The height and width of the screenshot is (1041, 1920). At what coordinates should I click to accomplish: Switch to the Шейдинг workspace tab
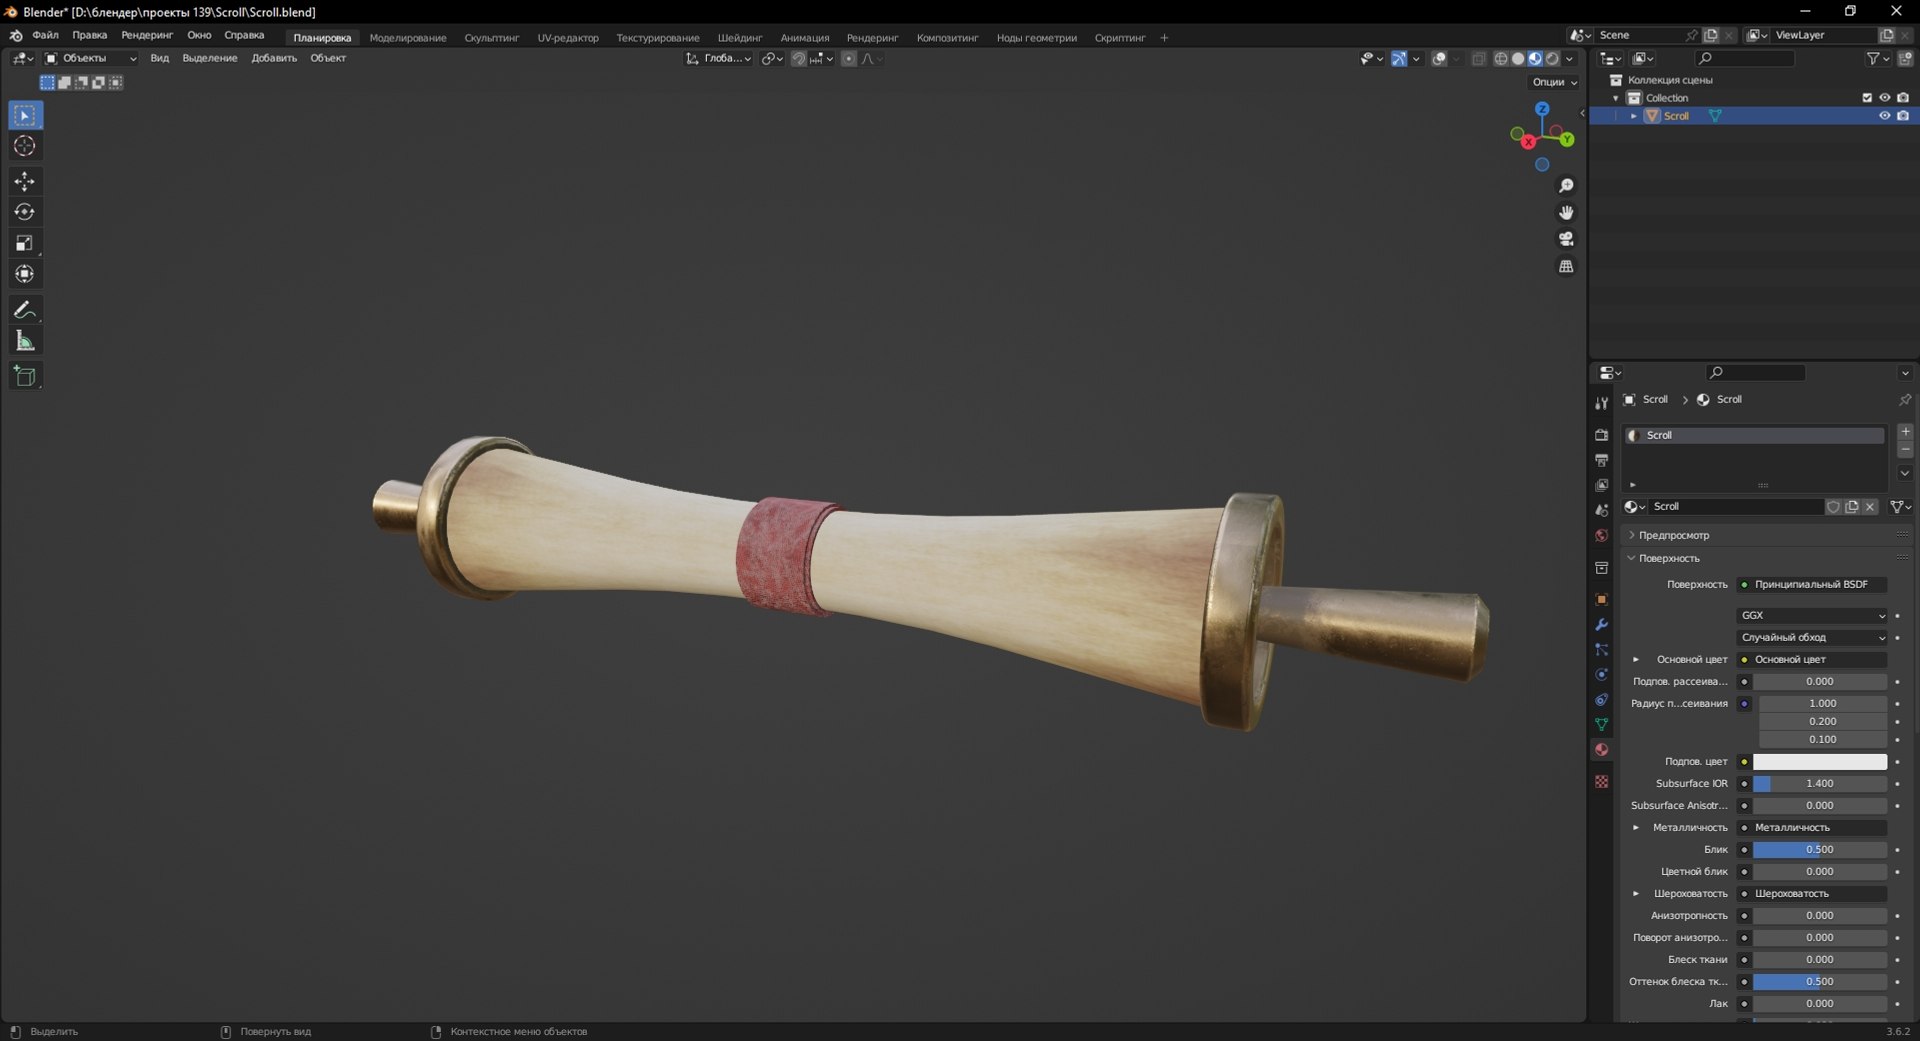pos(739,38)
